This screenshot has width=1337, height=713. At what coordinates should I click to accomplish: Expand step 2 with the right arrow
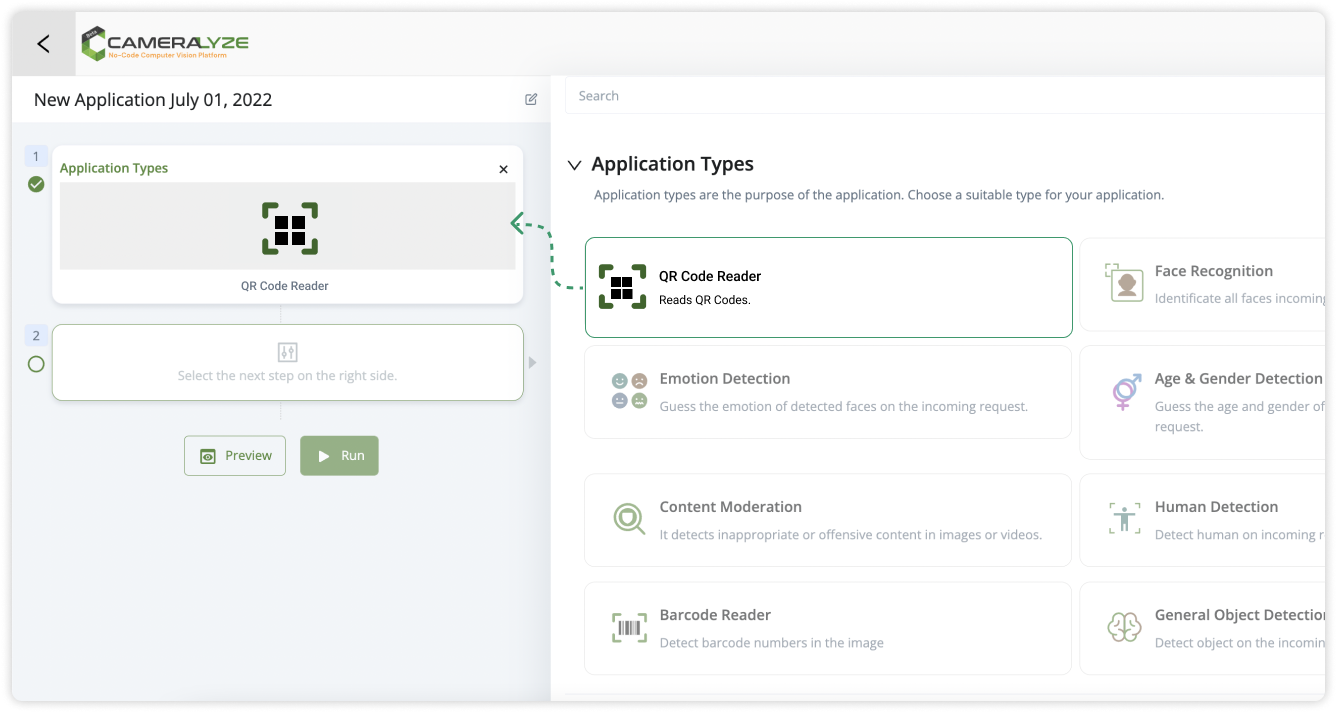click(x=532, y=362)
